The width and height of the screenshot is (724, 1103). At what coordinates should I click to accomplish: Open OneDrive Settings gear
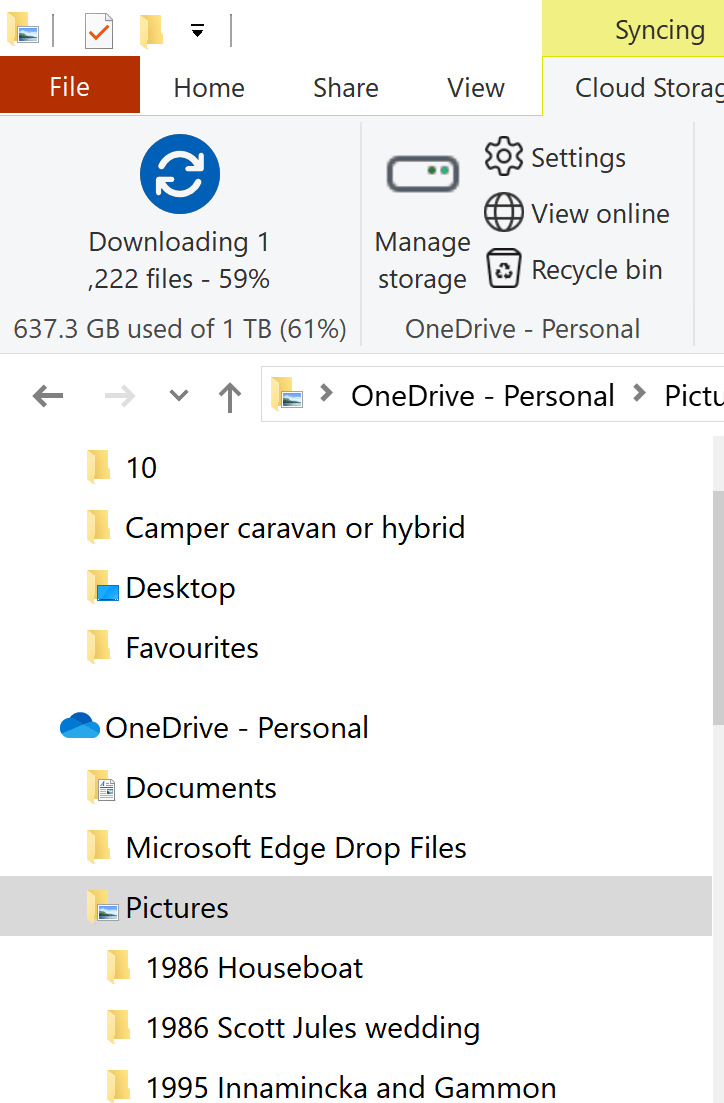pos(503,156)
